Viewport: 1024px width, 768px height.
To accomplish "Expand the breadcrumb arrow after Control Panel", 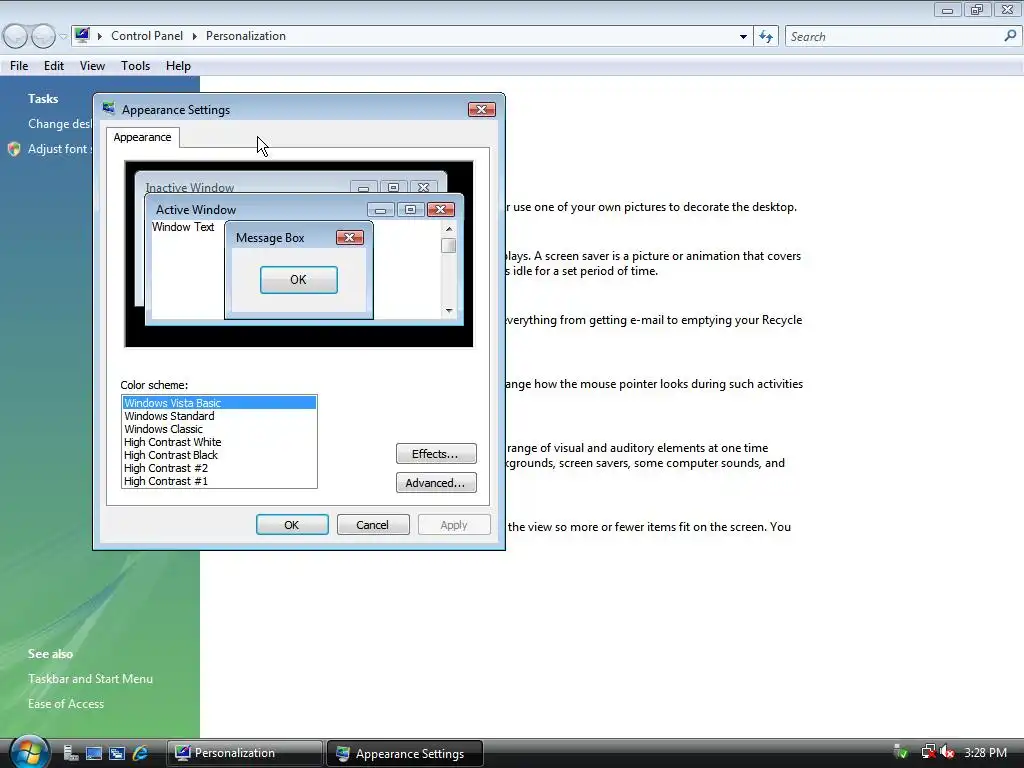I will coord(195,36).
